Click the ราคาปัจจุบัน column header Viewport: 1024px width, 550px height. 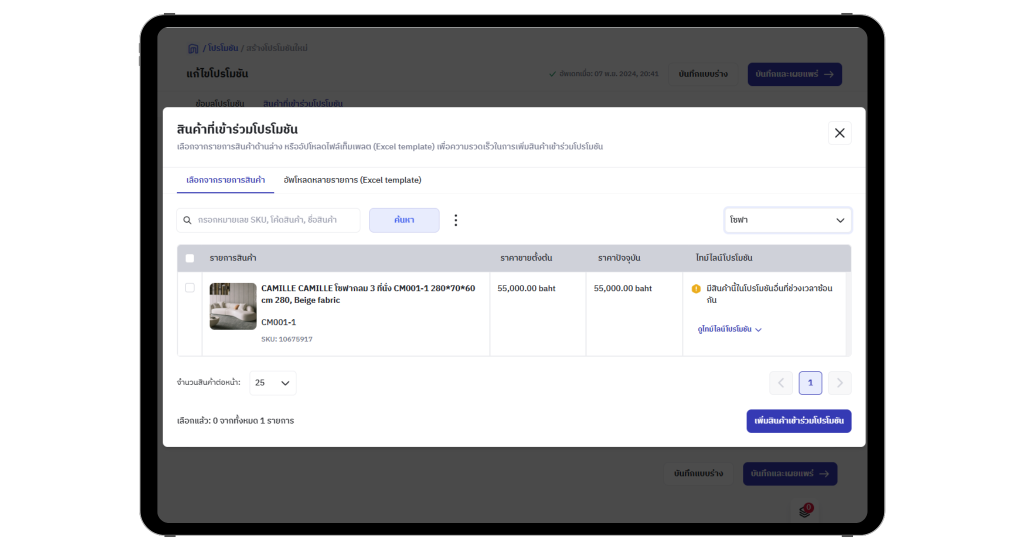(x=618, y=258)
